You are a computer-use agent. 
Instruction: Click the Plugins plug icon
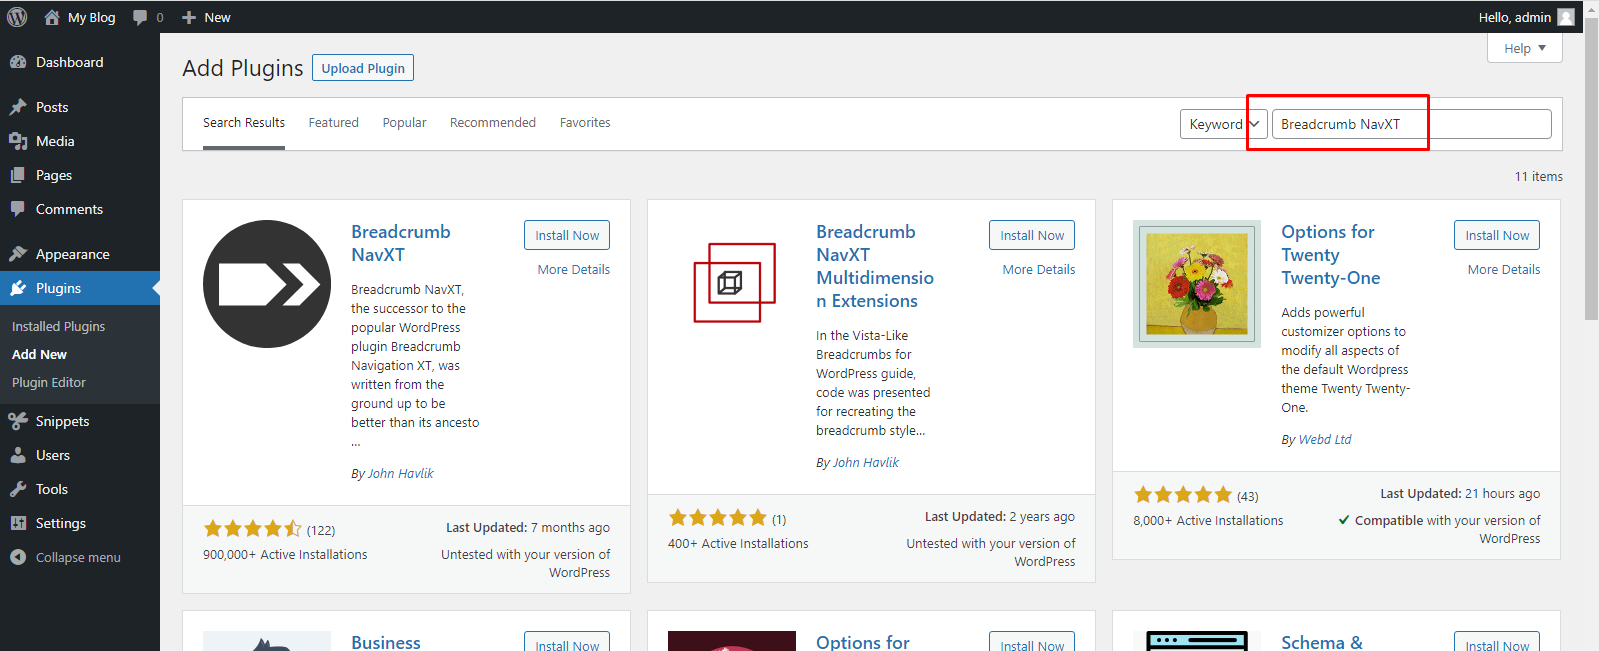tap(18, 288)
